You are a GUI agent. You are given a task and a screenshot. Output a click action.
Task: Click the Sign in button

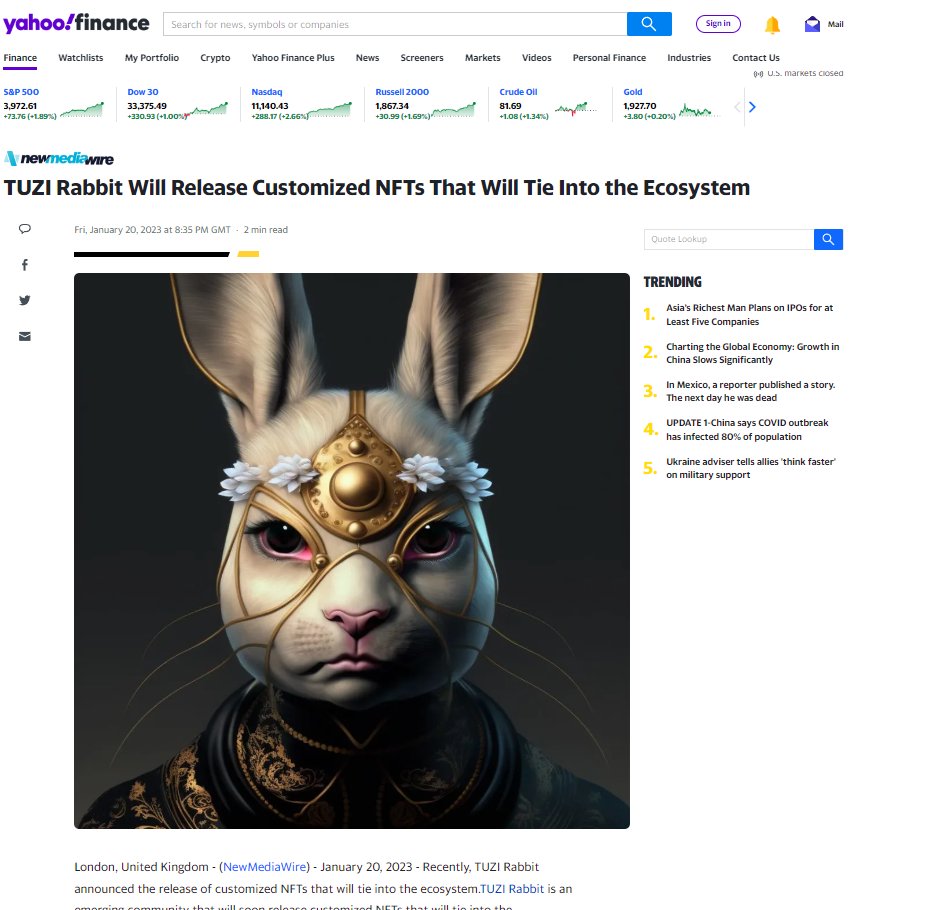point(718,24)
